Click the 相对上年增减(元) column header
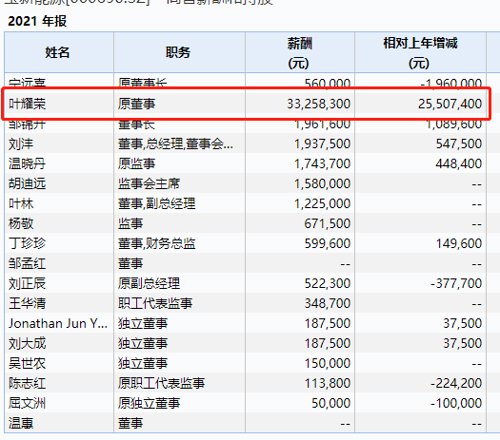This screenshot has height=440, width=500. 420,53
